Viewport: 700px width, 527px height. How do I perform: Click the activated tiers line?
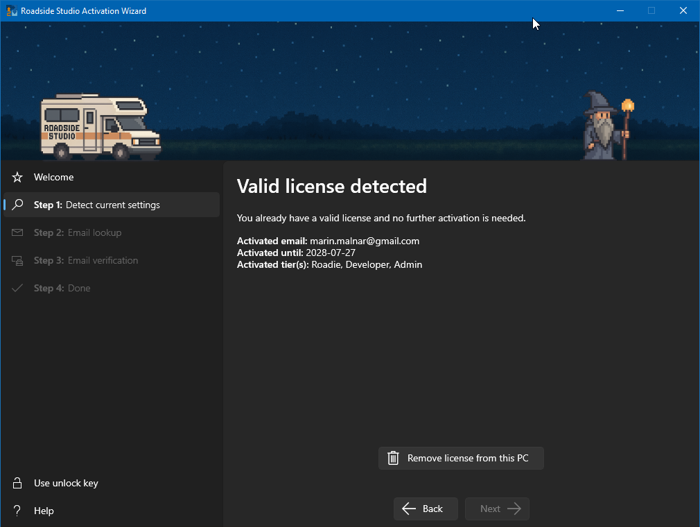coord(329,265)
